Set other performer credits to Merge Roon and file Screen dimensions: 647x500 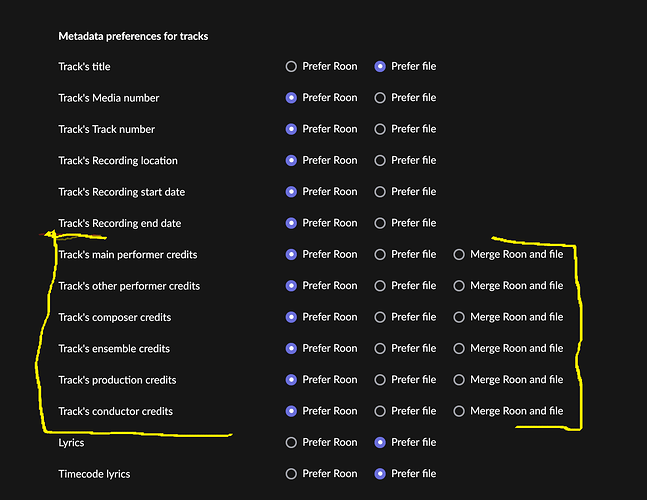pyautogui.click(x=459, y=286)
